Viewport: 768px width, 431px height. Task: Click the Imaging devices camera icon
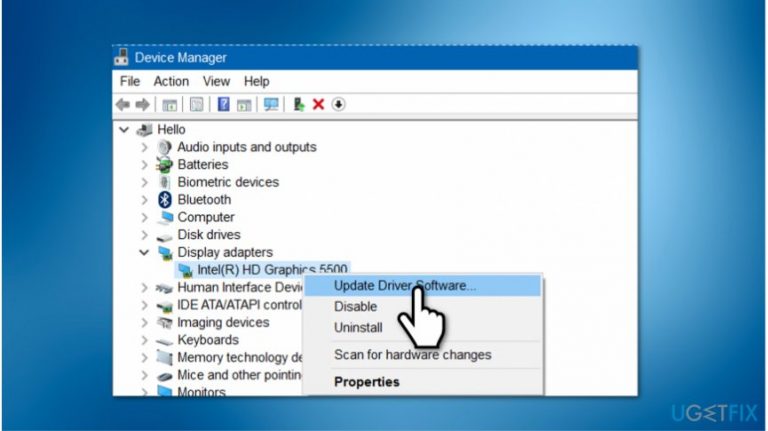165,323
